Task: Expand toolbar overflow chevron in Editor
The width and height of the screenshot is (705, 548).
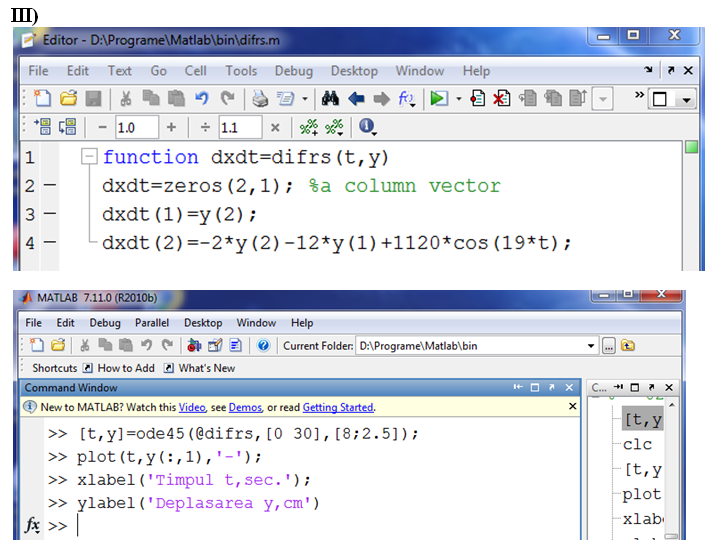Action: pos(639,95)
